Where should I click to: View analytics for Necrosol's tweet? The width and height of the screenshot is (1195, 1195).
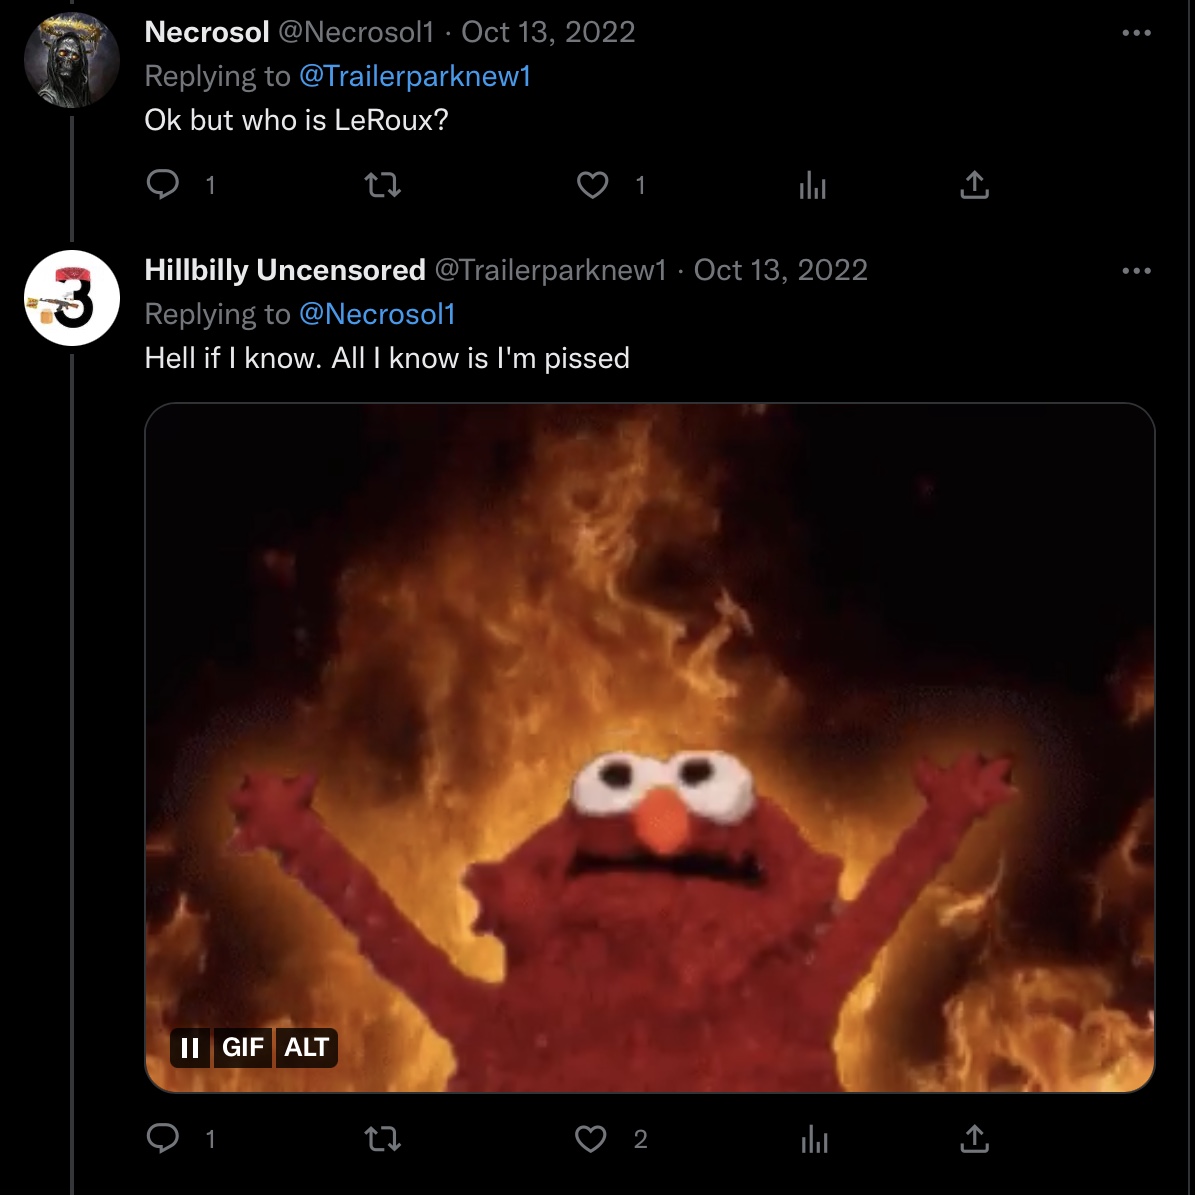coord(812,185)
